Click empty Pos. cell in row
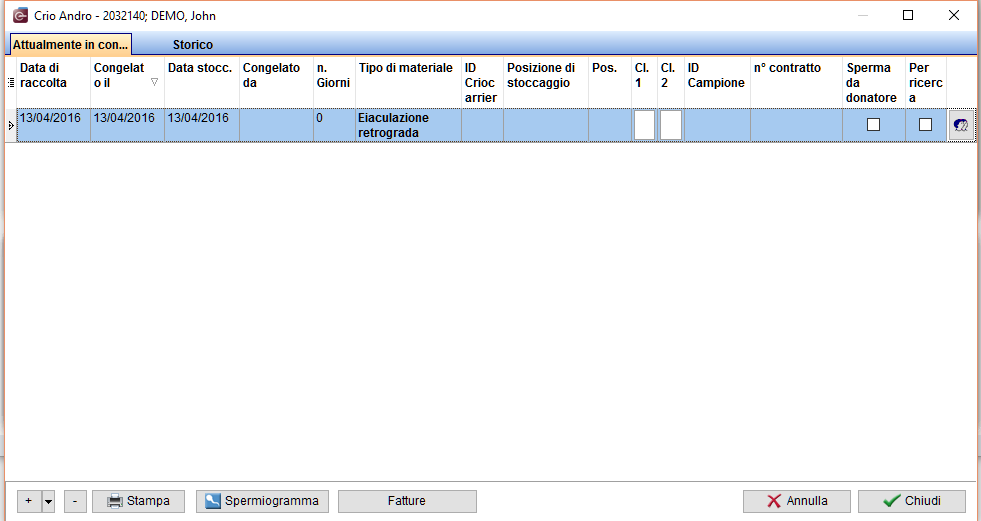The width and height of the screenshot is (981, 521). pyautogui.click(x=610, y=125)
